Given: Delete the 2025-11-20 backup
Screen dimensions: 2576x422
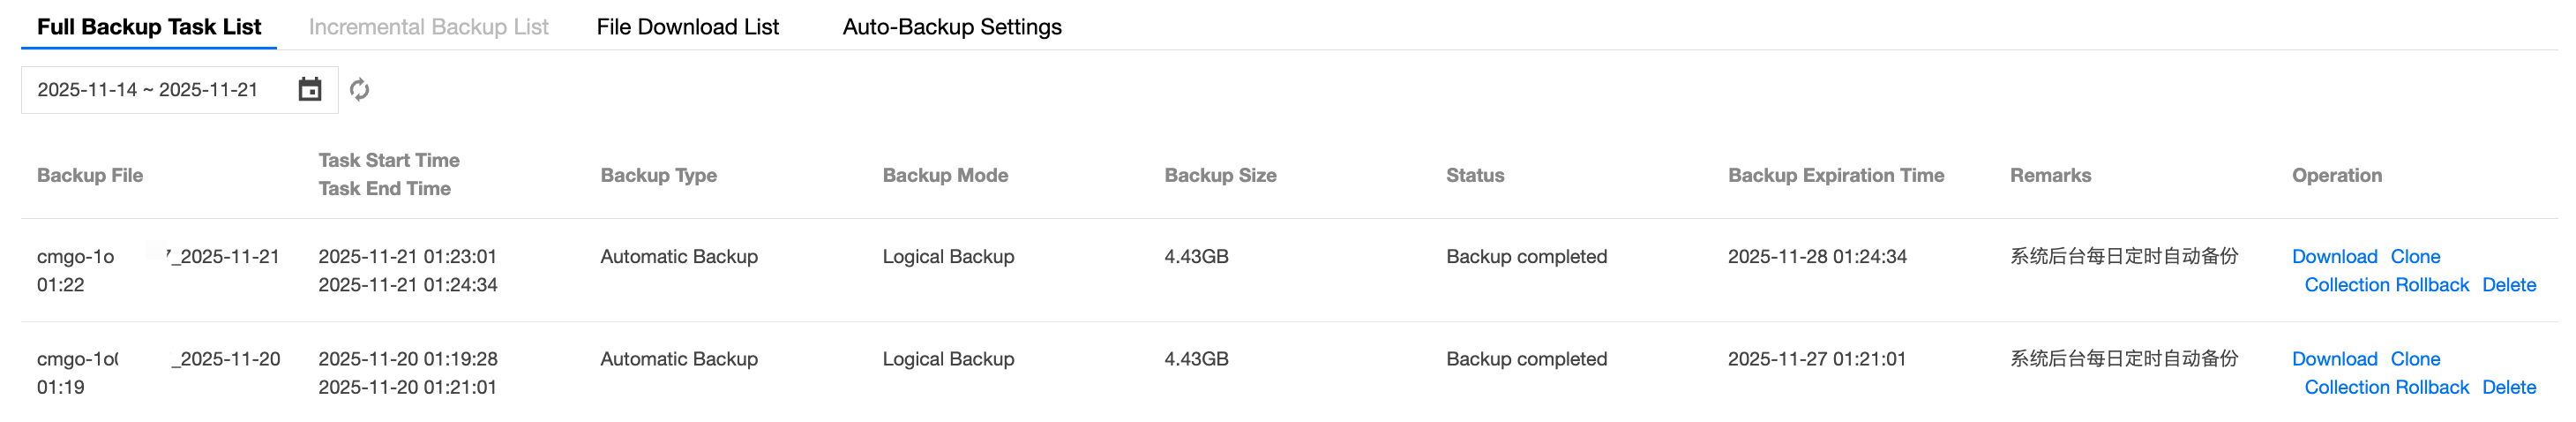Looking at the screenshot, I should [x=2509, y=387].
